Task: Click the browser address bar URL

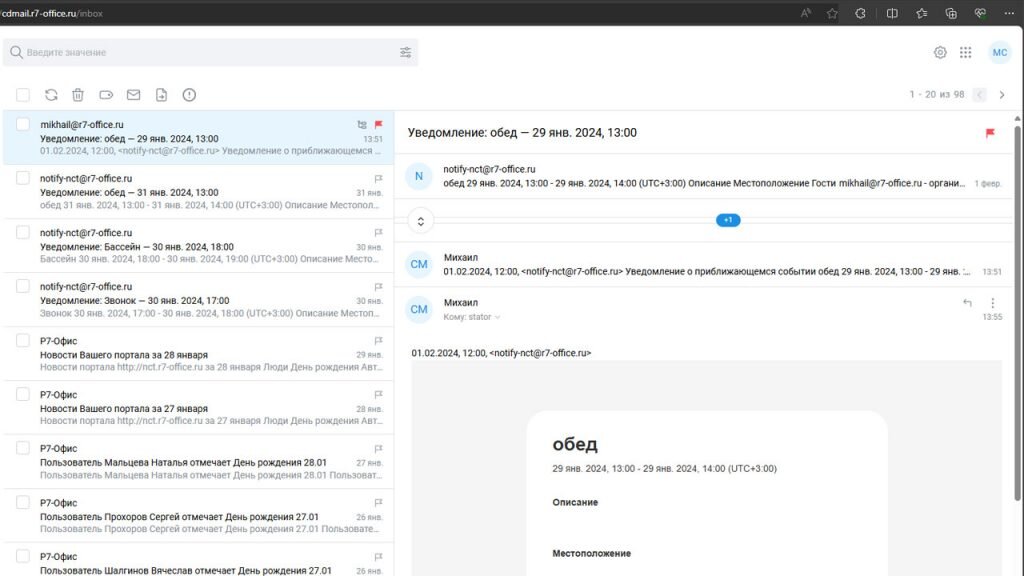Action: coord(52,13)
